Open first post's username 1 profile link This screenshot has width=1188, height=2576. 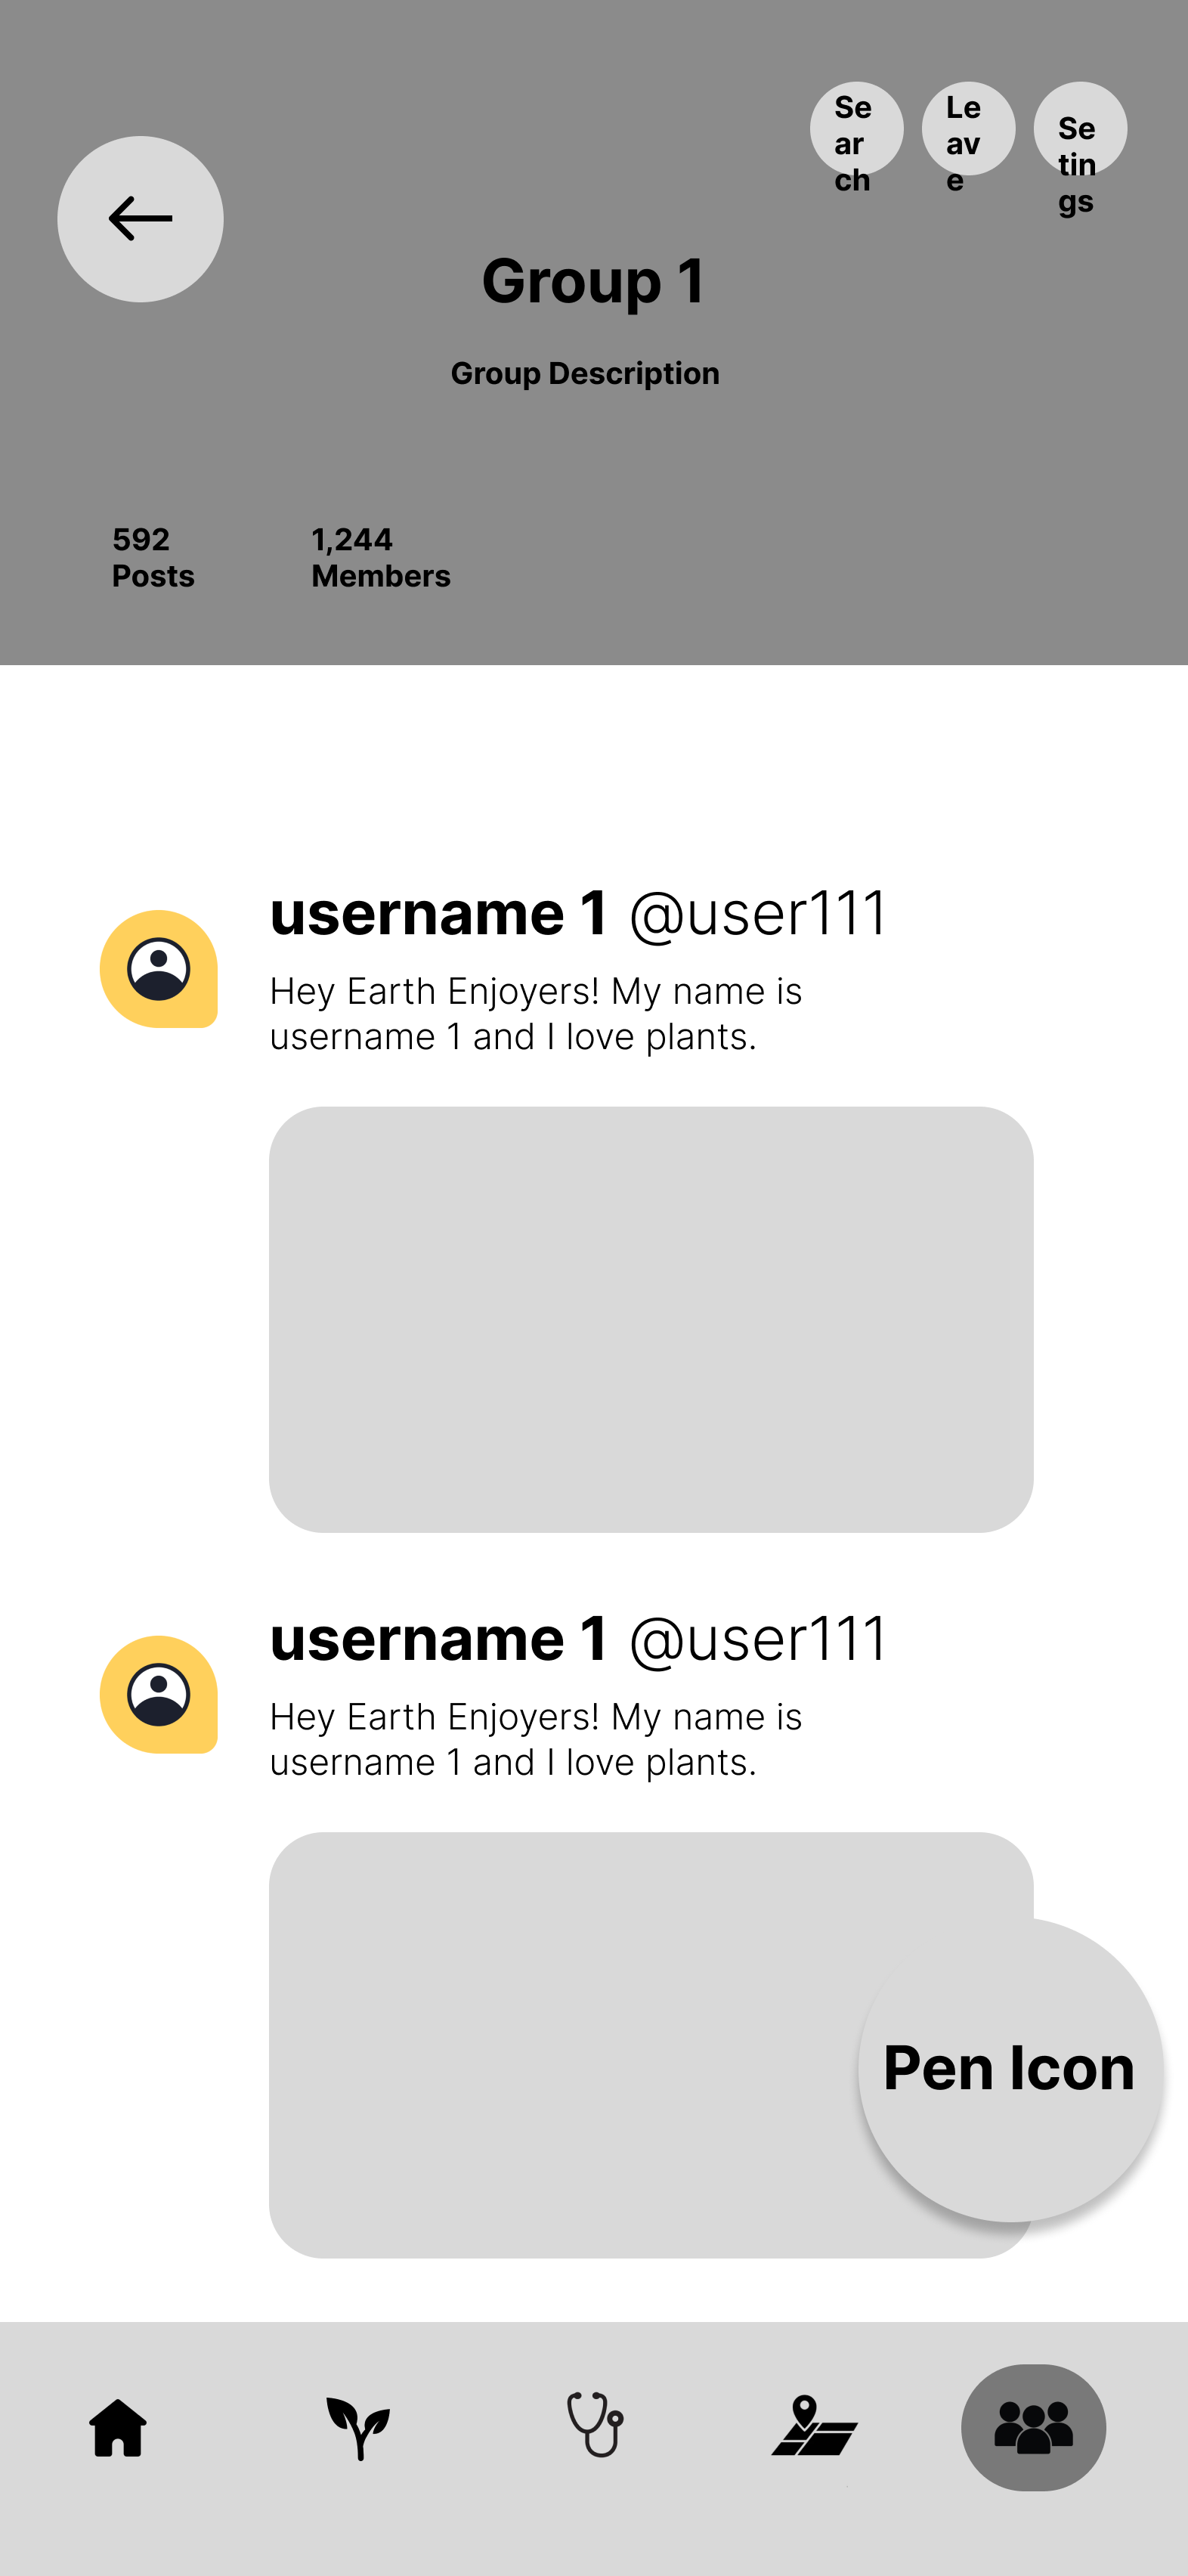[439, 913]
